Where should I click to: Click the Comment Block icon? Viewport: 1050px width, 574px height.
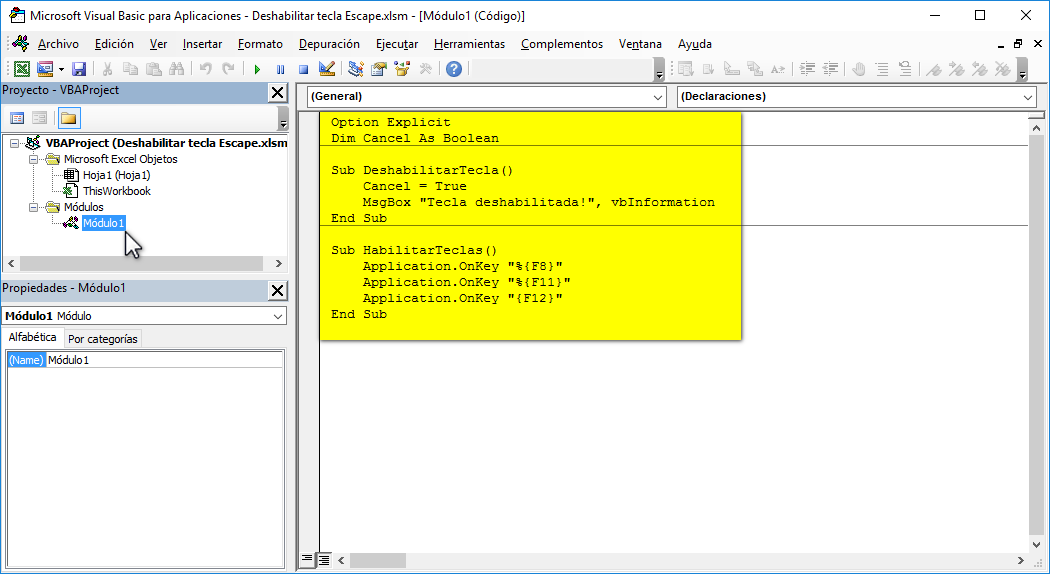[x=883, y=69]
